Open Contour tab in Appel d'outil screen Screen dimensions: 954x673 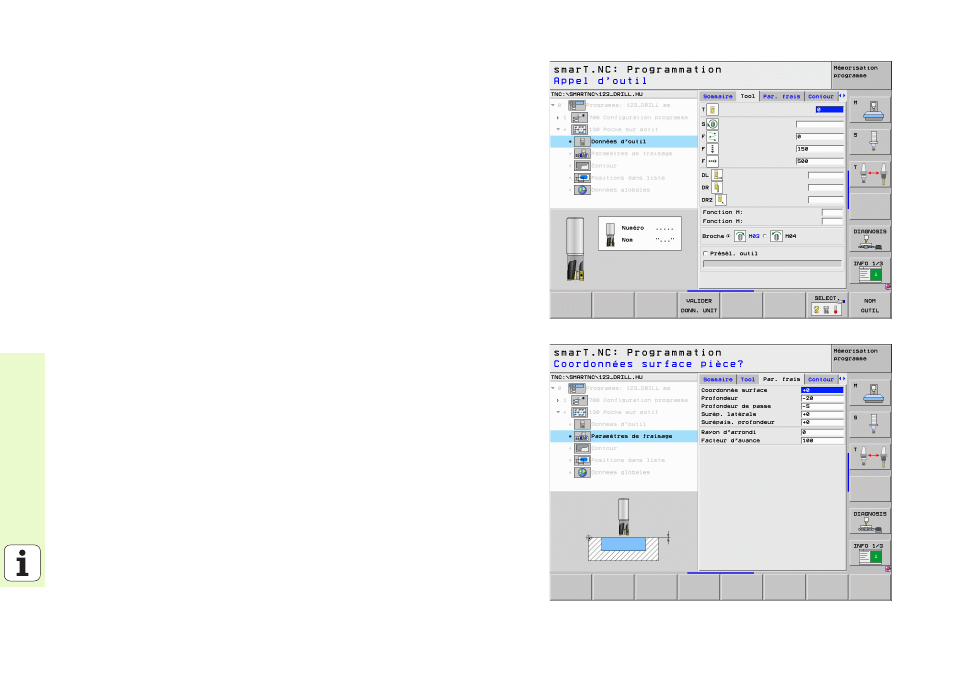pyautogui.click(x=821, y=96)
